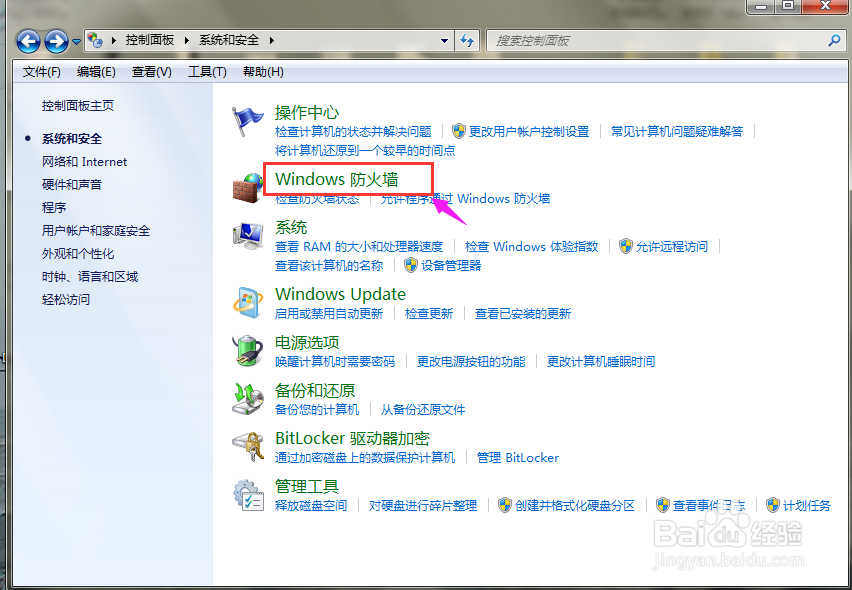Click 常见计算机问题疑难解答

(677, 131)
